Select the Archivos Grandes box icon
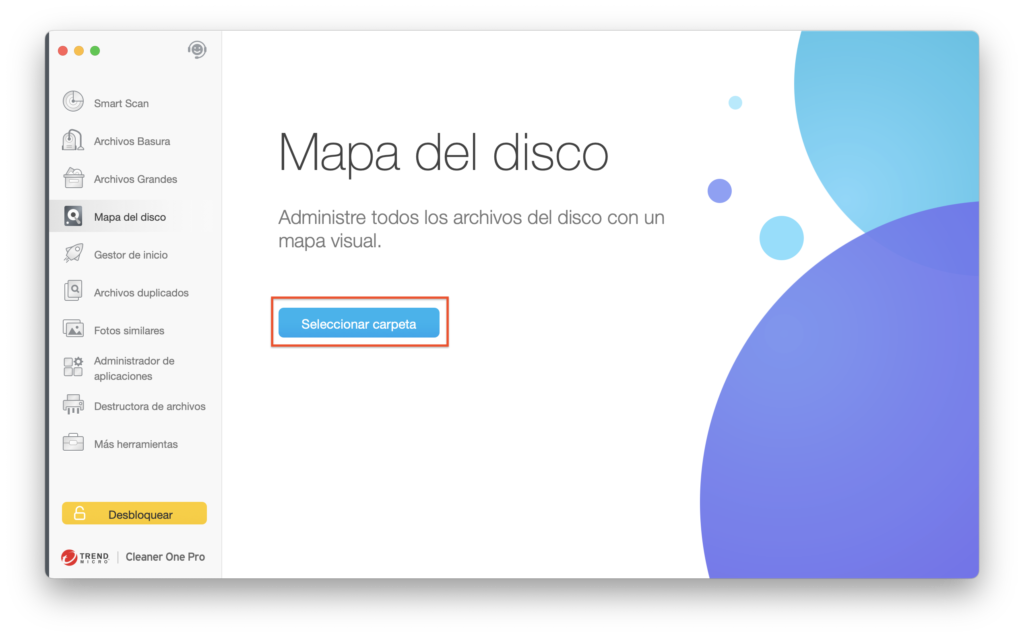The width and height of the screenshot is (1024, 638). pyautogui.click(x=73, y=178)
